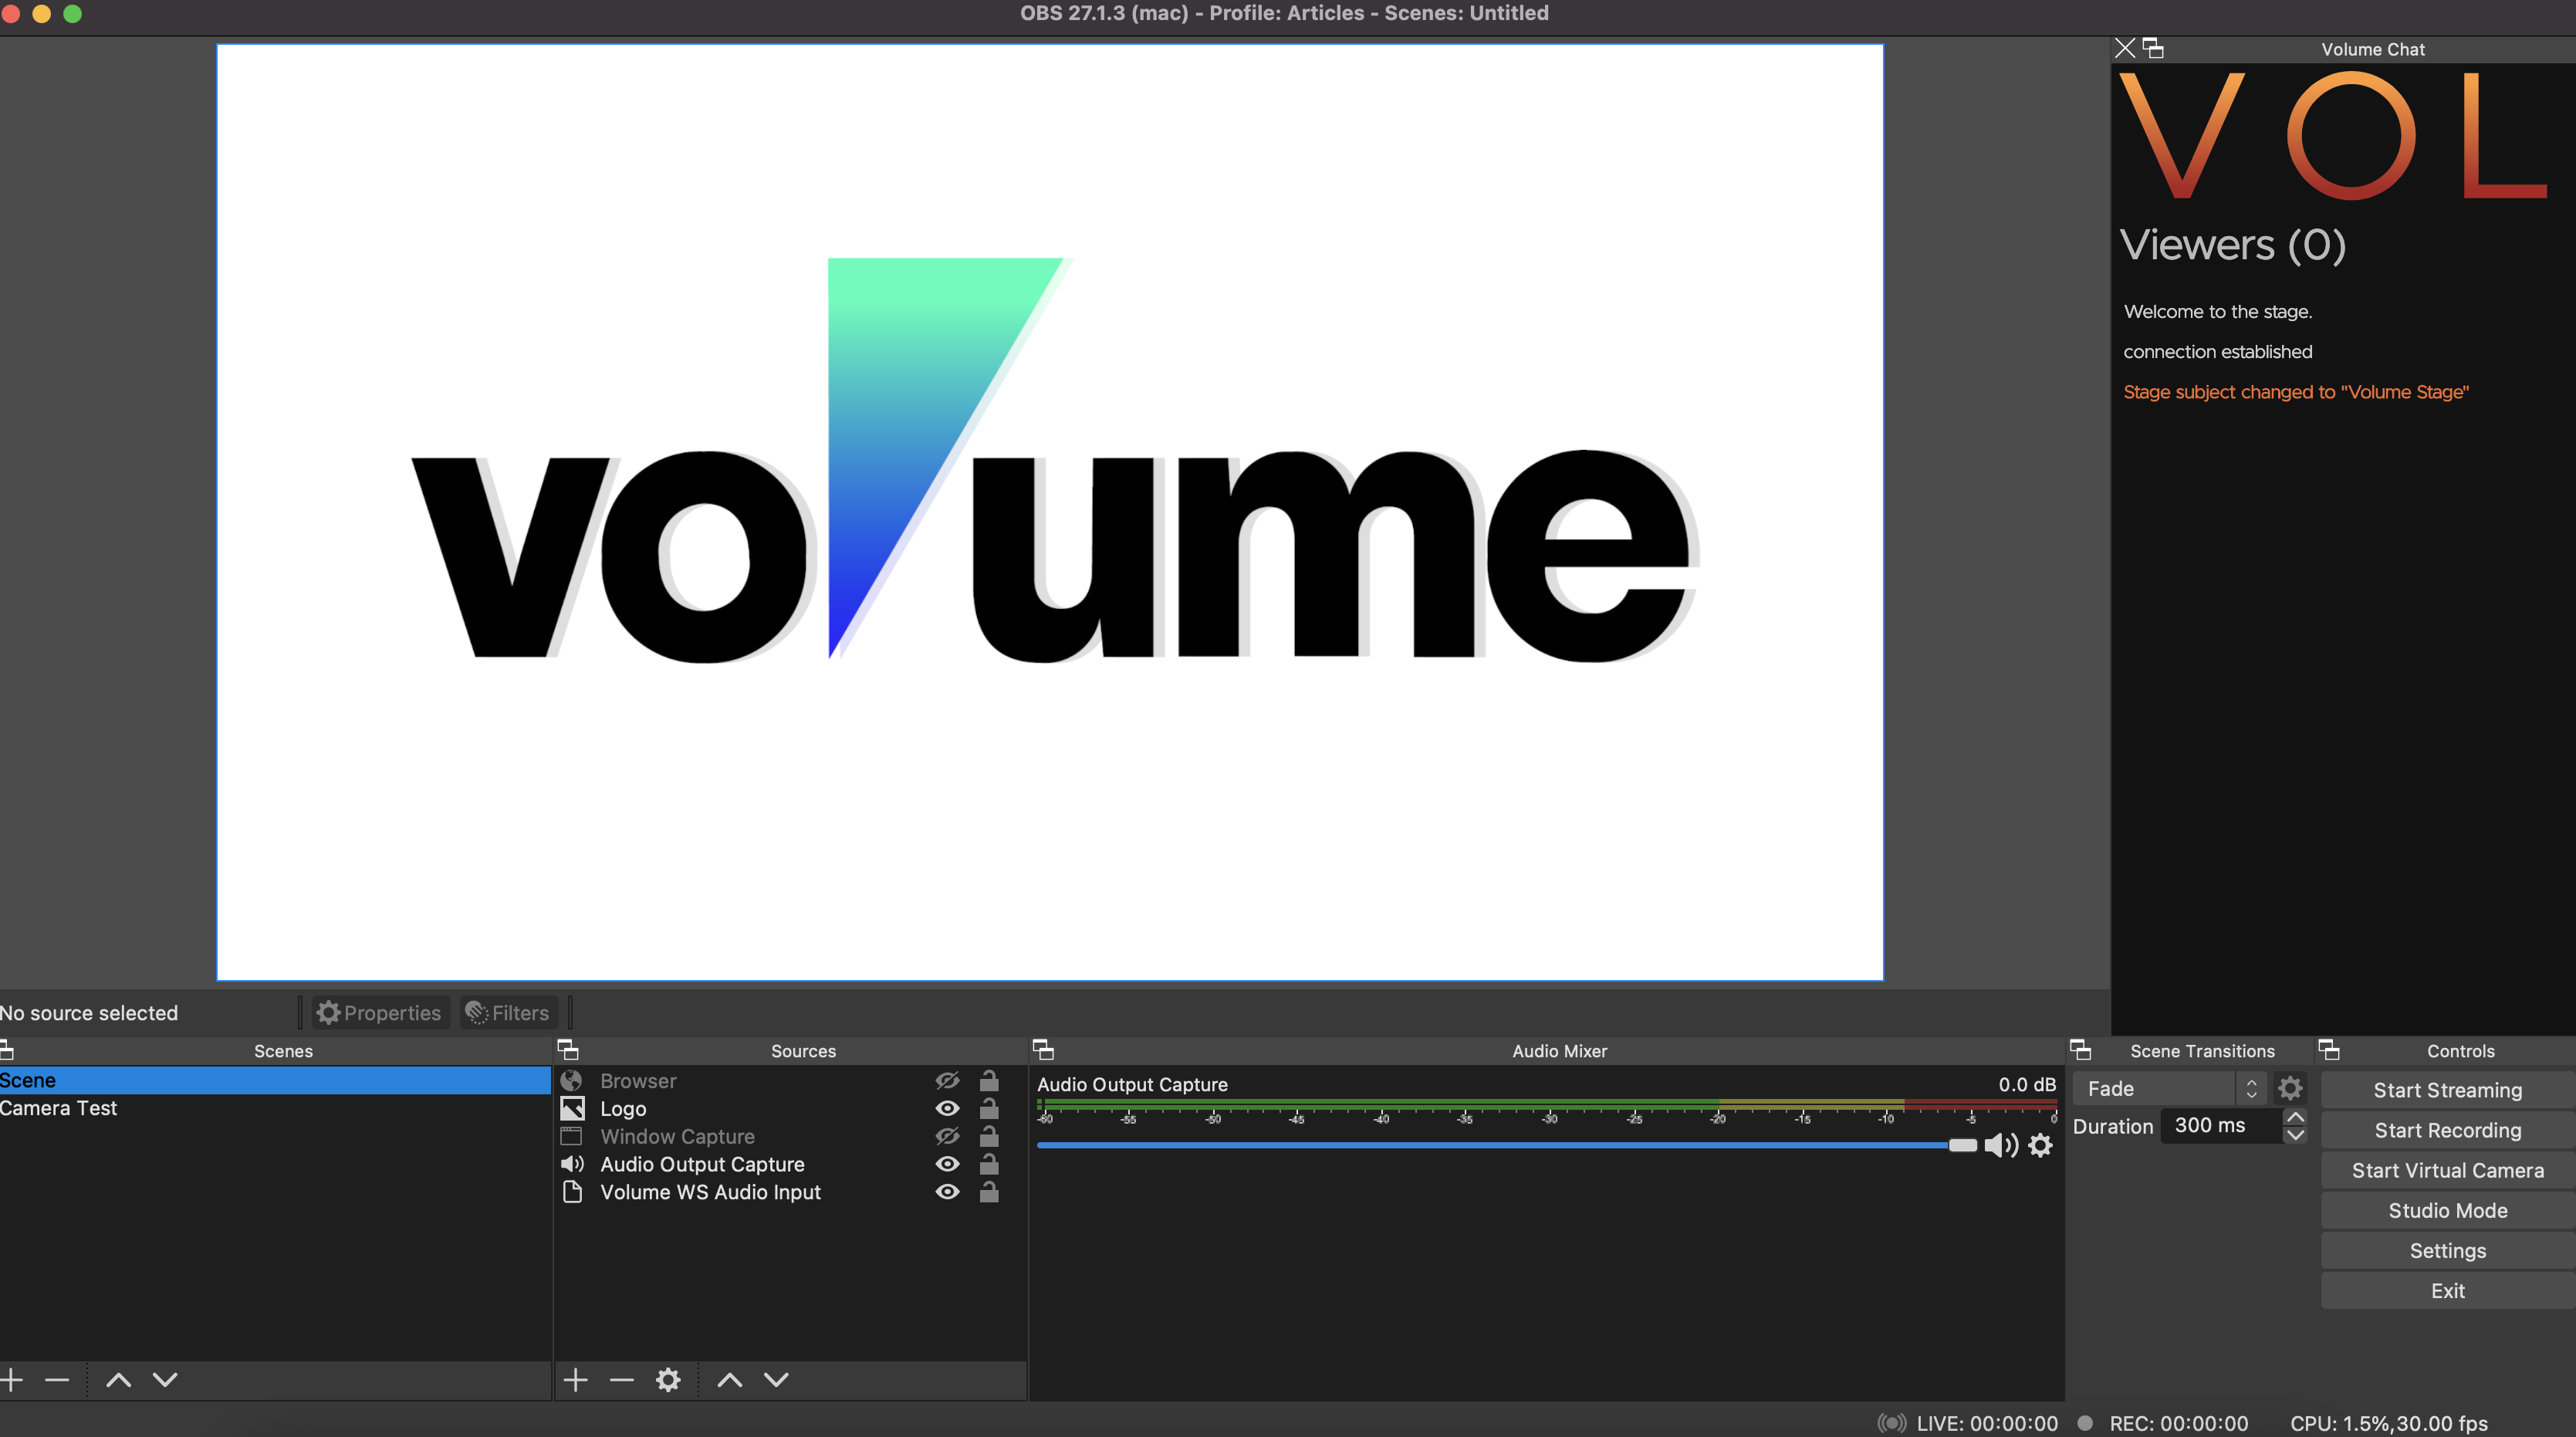2576x1437 pixels.
Task: Increase transition duration with up arrow
Action: [x=2295, y=1117]
